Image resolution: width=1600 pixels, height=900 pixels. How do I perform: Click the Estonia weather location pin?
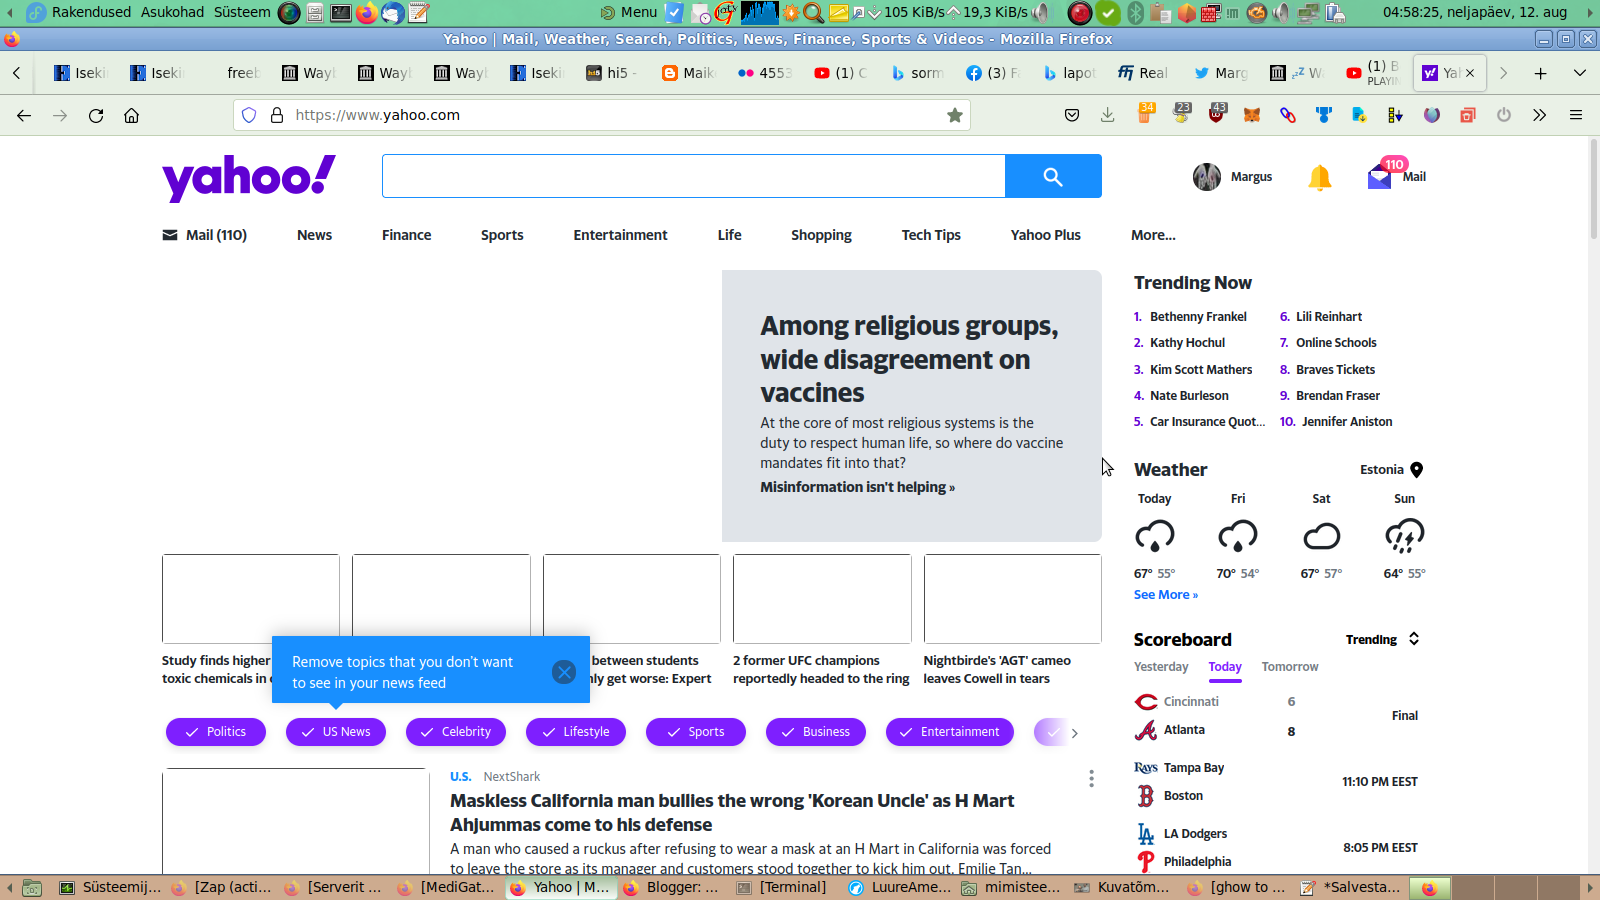click(x=1416, y=470)
